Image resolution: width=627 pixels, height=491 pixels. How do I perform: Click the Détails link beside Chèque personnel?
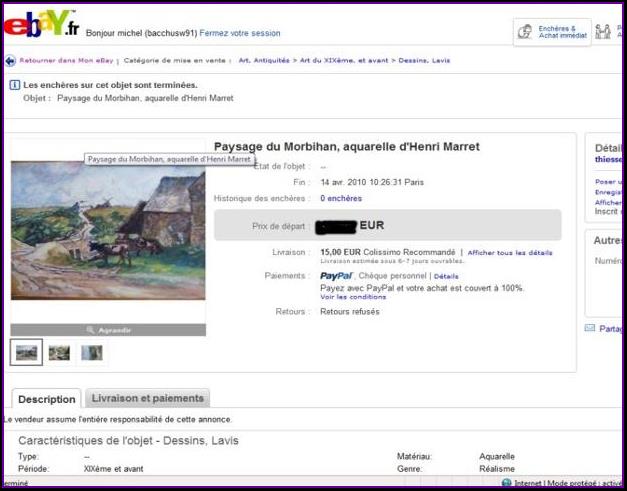(x=446, y=276)
